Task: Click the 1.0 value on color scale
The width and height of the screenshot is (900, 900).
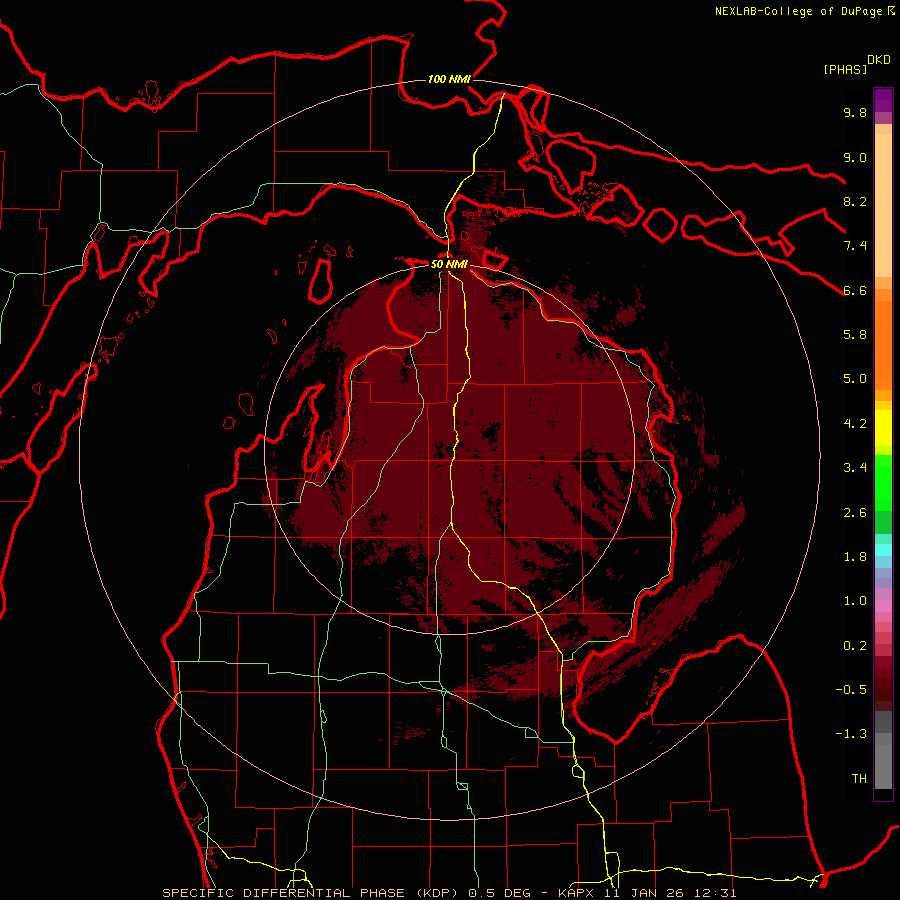Action: pos(855,600)
